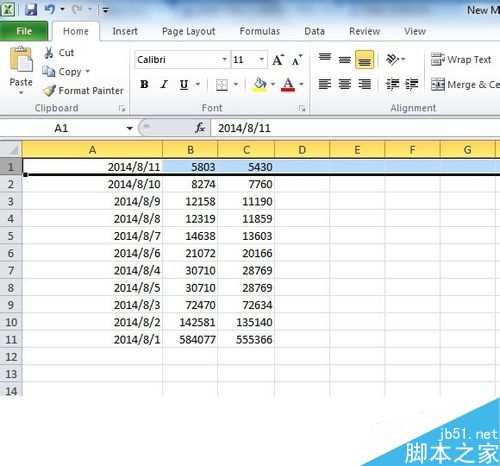Toggle Bottom Align button
Image resolution: width=500 pixels, height=466 pixels.
point(364,60)
